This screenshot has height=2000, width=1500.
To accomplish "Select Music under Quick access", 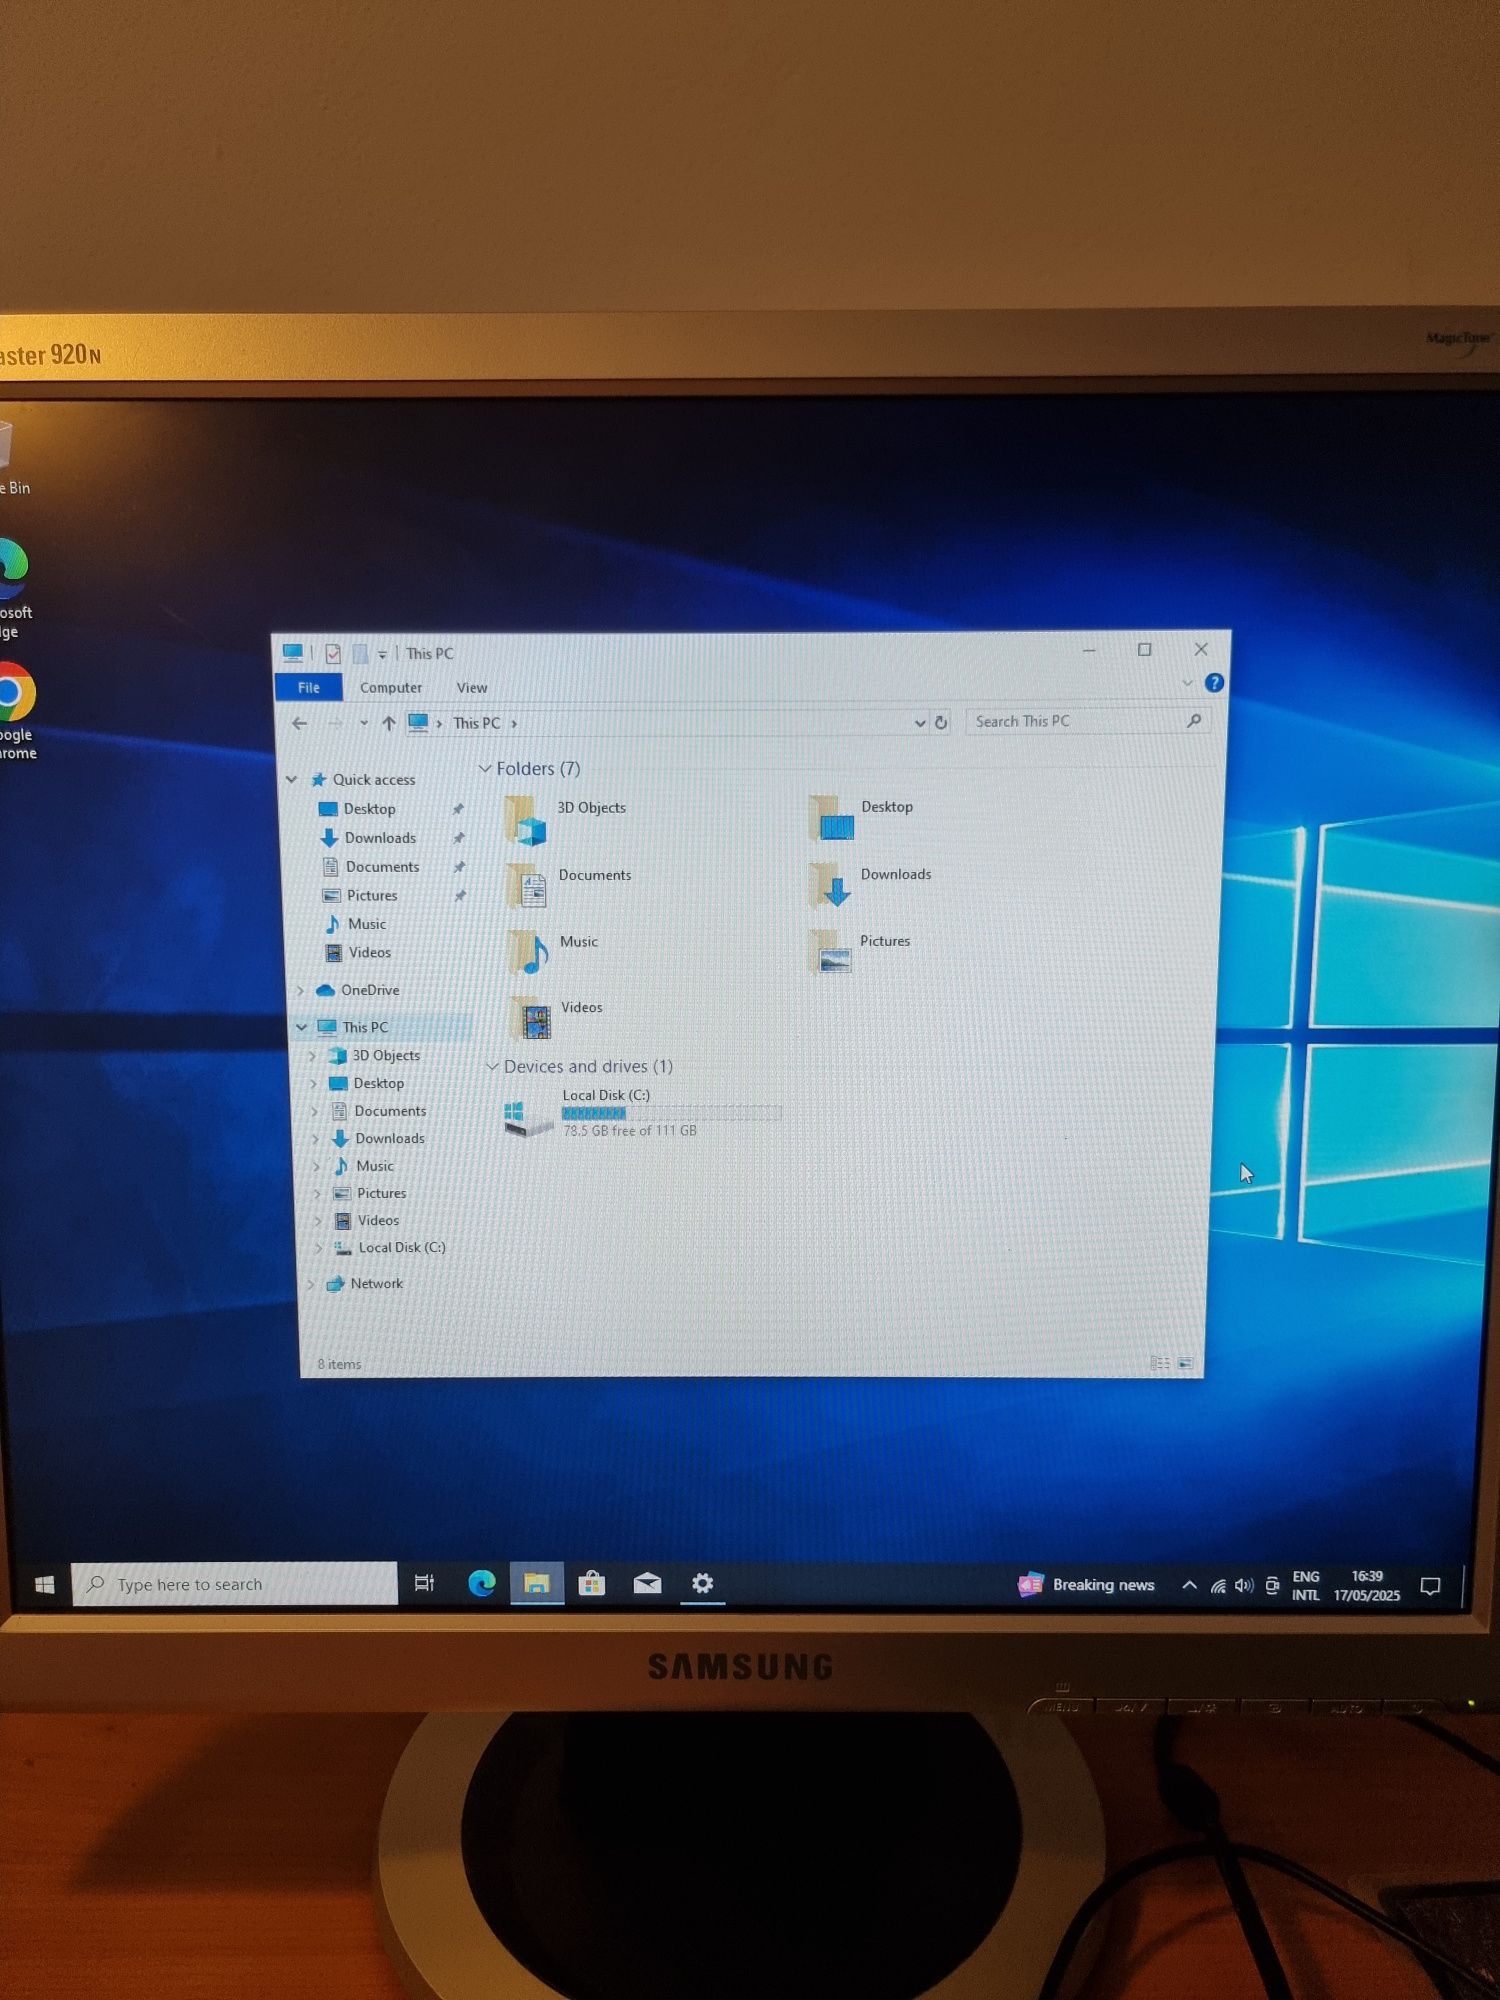I will (366, 924).
